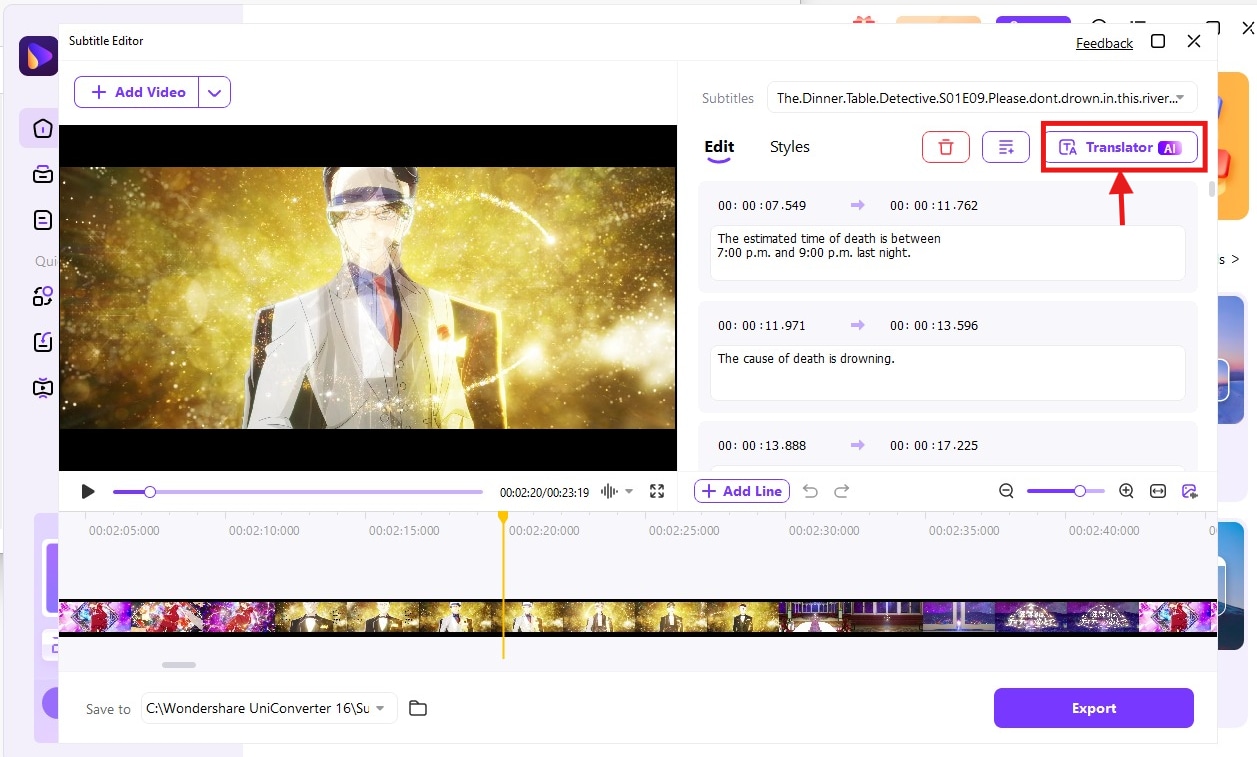Click the Export button
Screen dimensions: 1257x757
click(1094, 708)
